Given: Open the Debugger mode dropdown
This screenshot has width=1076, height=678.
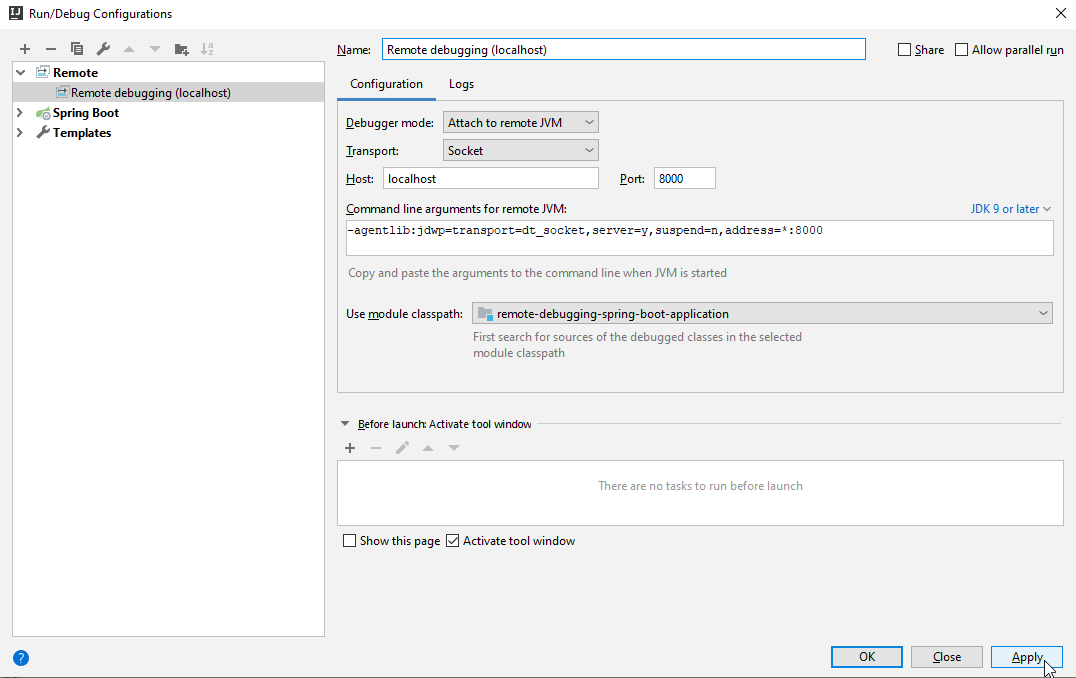Looking at the screenshot, I should [x=521, y=122].
